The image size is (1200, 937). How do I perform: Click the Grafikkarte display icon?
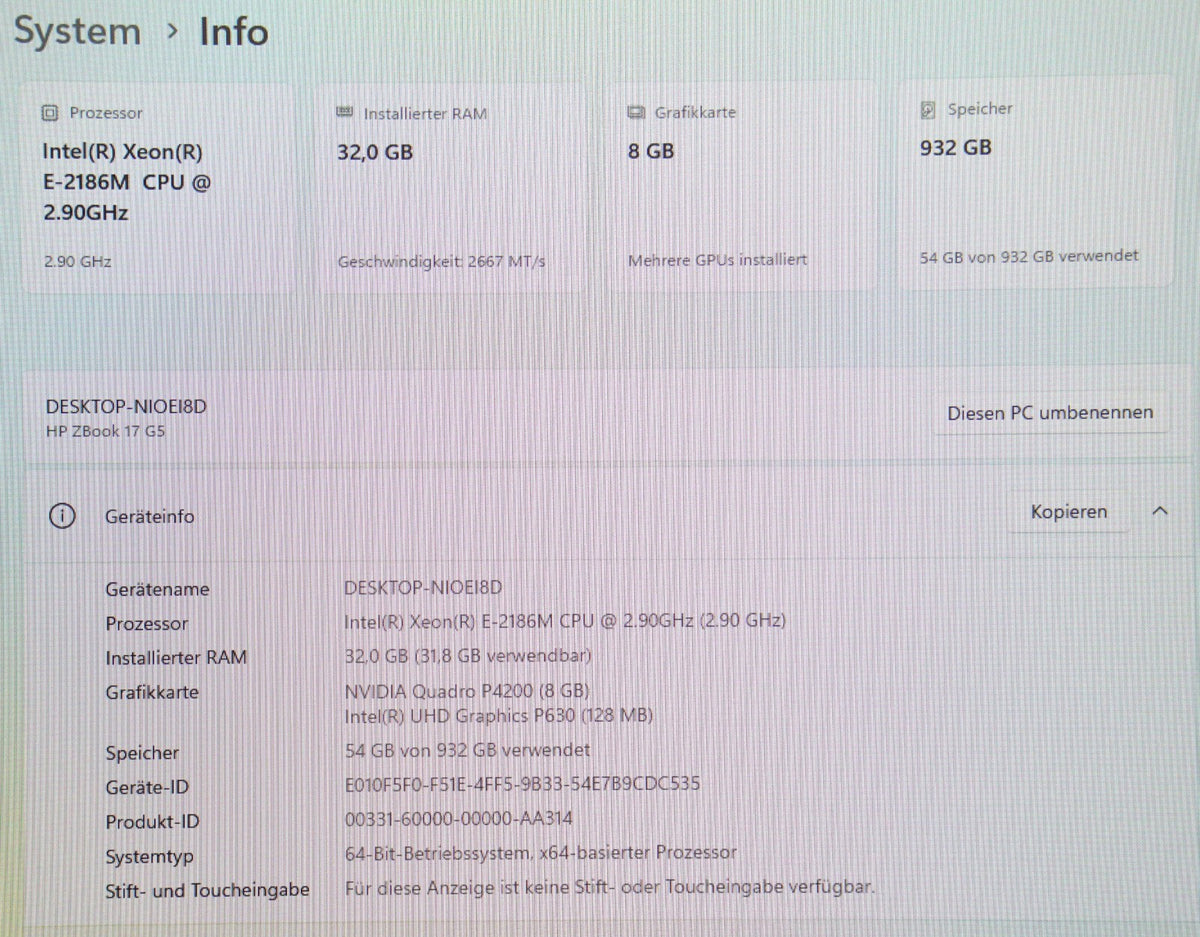point(636,112)
